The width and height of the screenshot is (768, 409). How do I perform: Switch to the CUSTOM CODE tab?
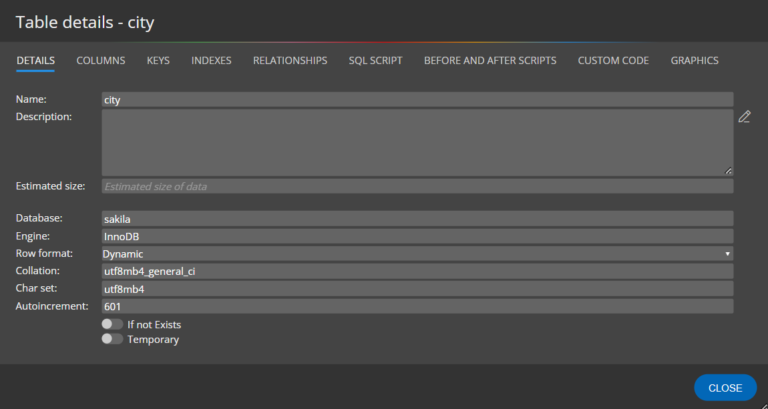pos(613,61)
